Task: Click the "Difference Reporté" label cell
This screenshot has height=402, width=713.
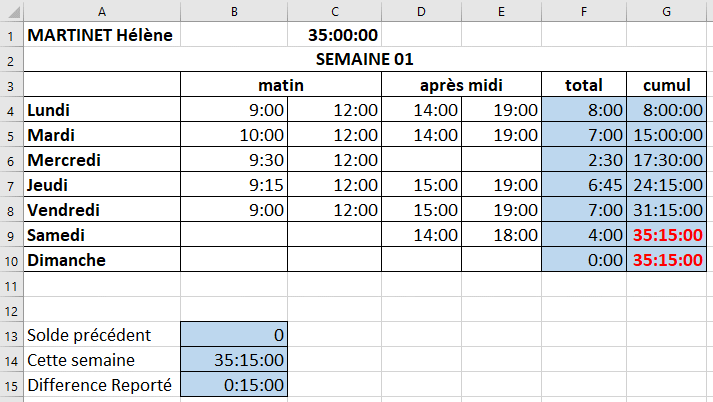Action: [101, 385]
